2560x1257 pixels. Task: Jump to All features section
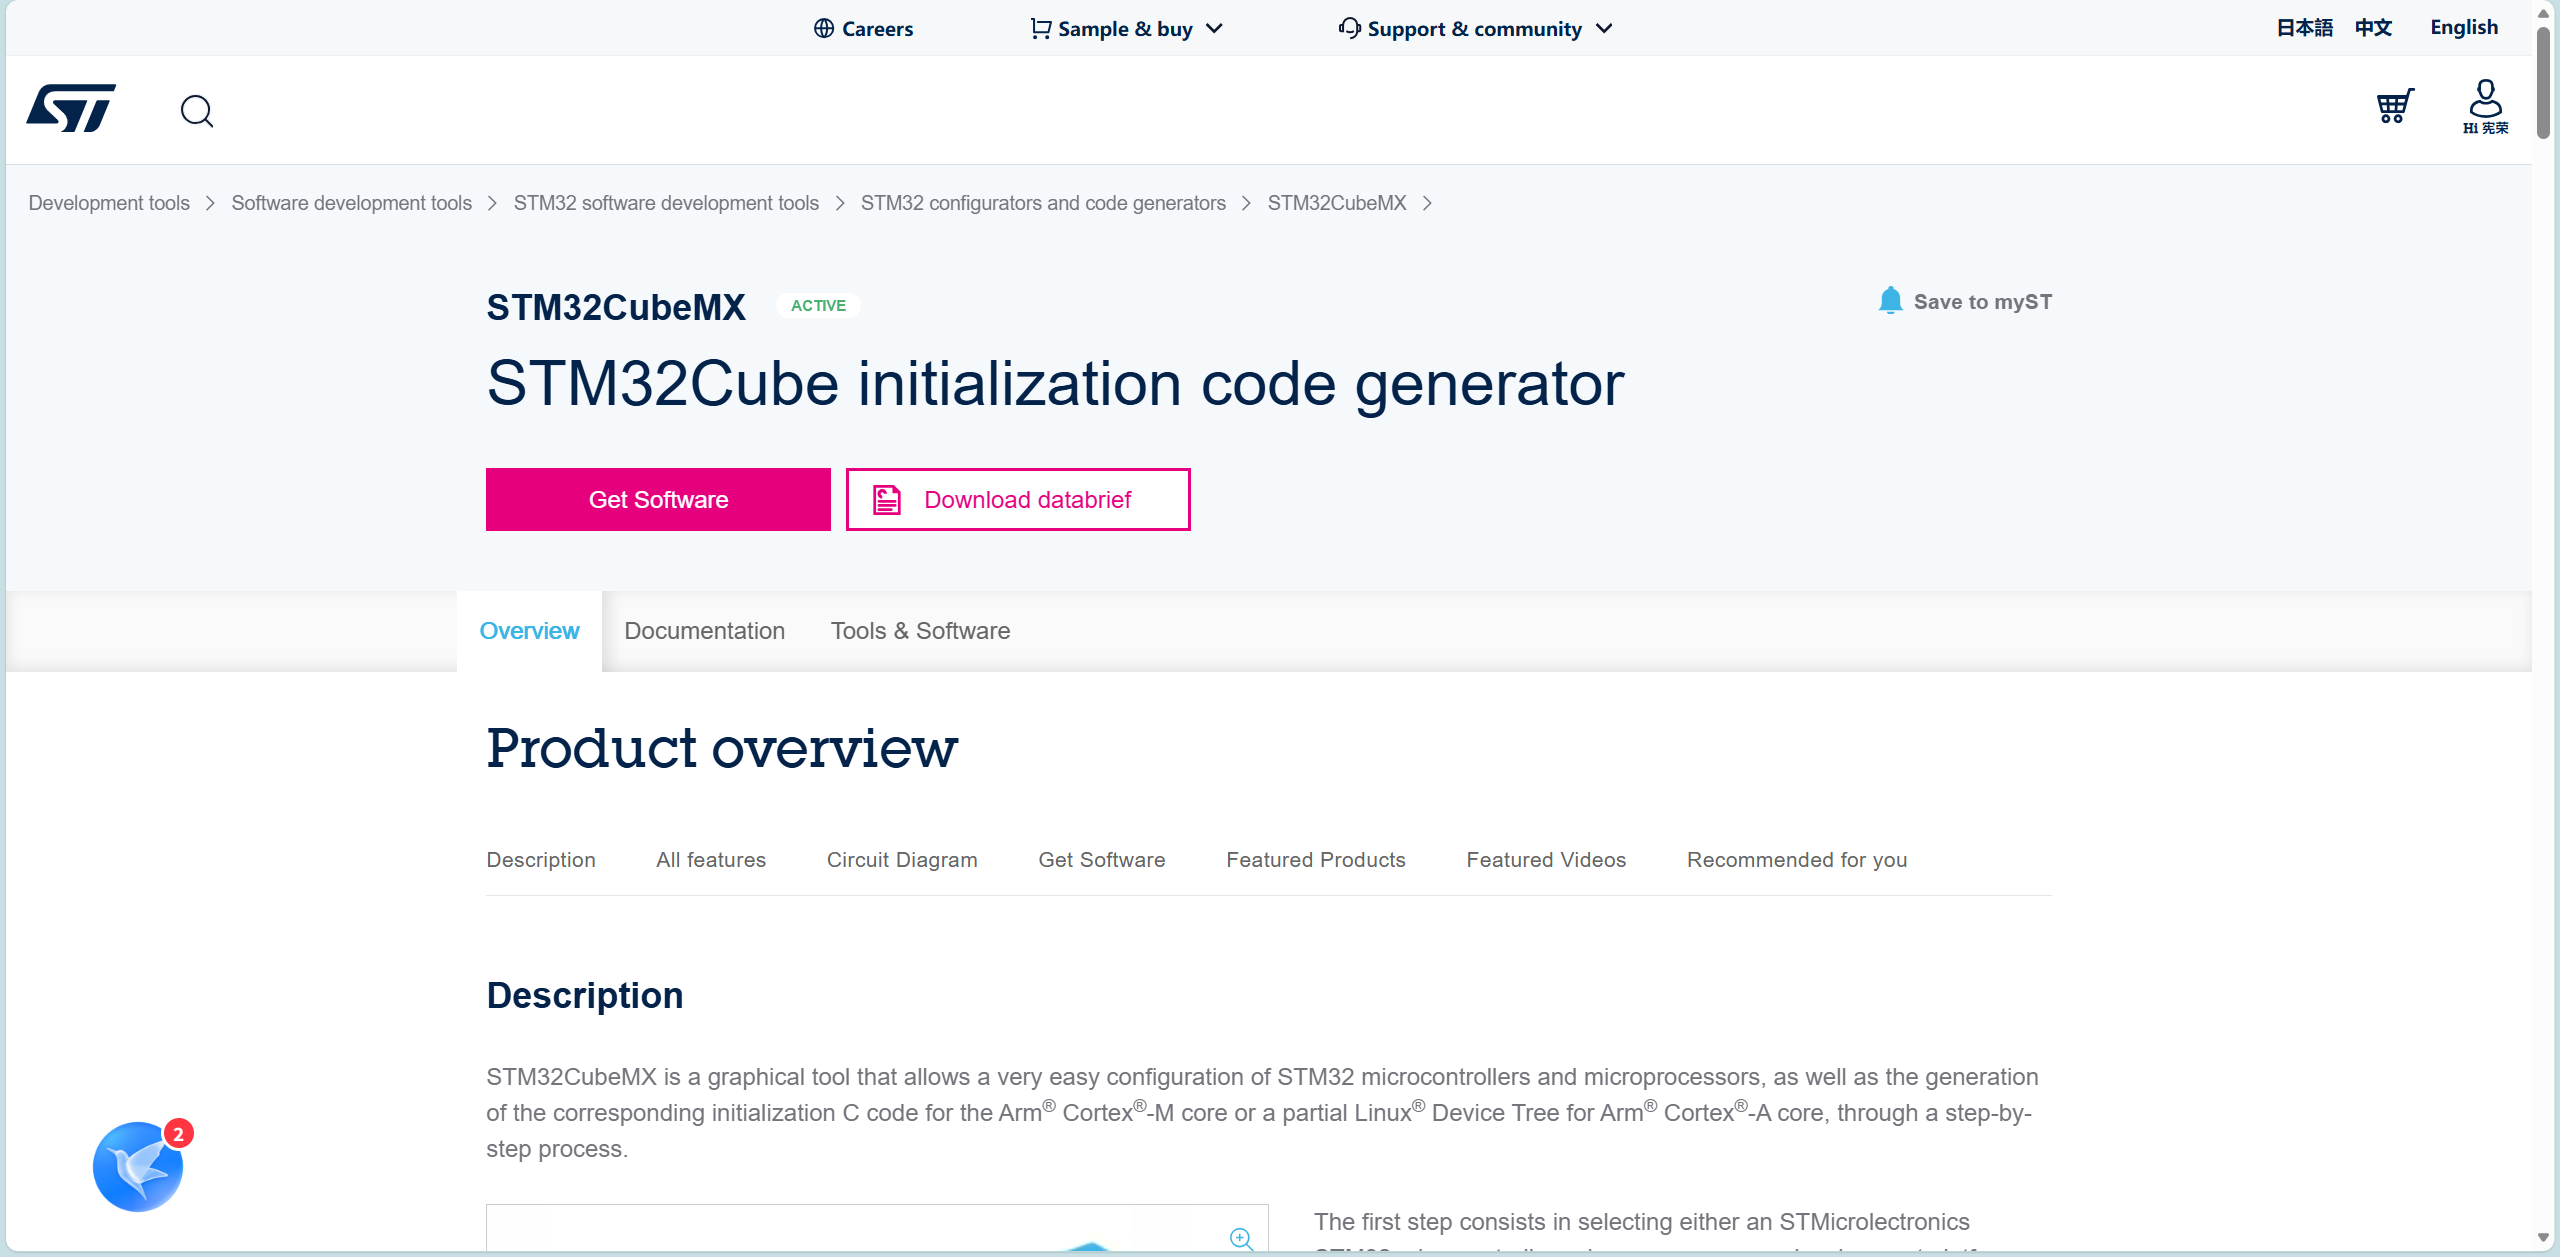pos(711,860)
